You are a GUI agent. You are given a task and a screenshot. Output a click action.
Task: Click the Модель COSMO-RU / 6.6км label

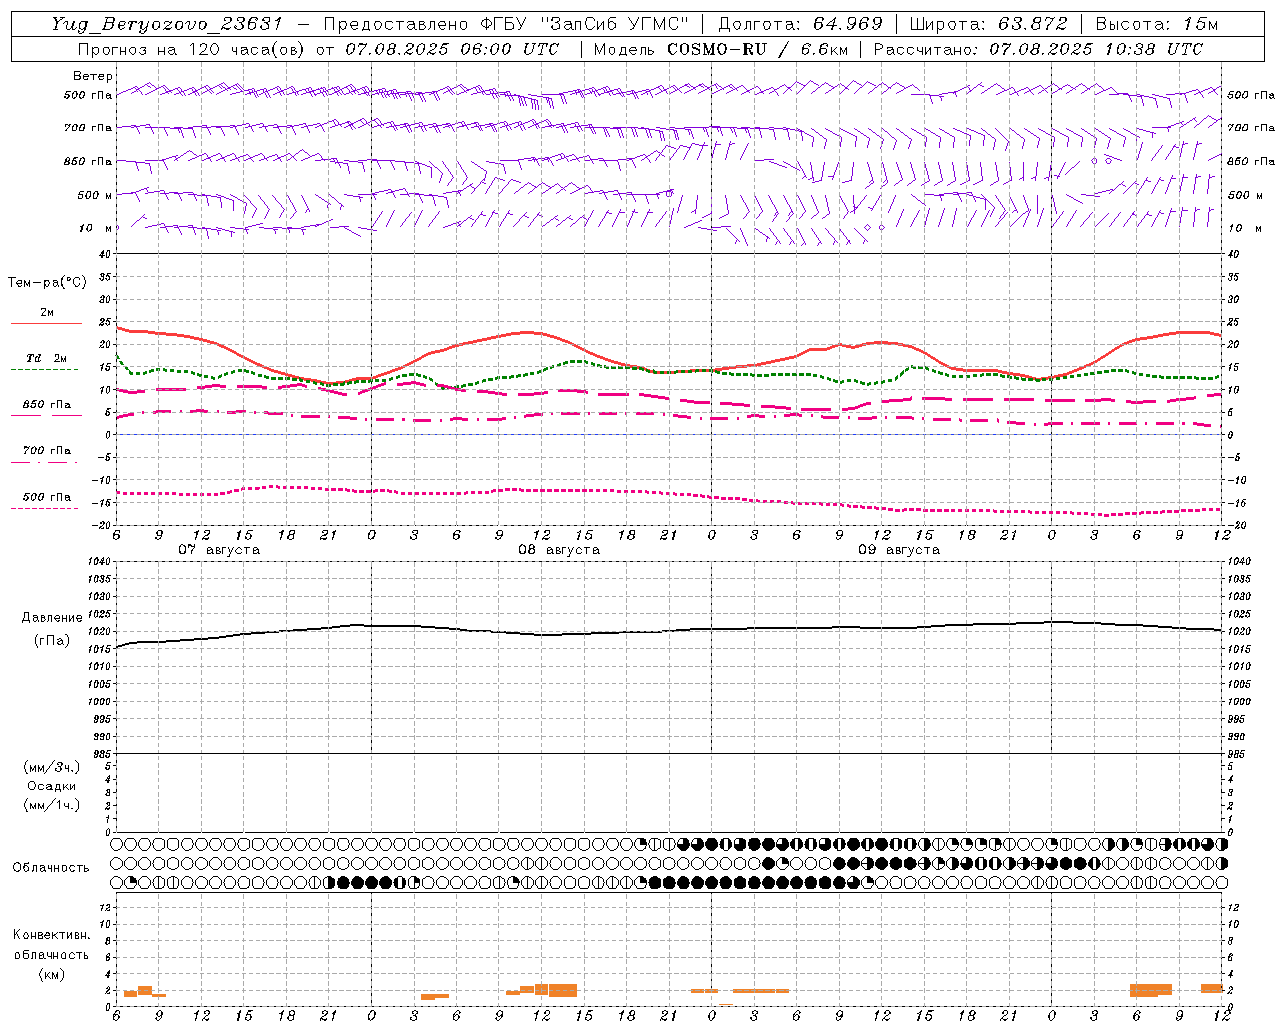coord(720,49)
